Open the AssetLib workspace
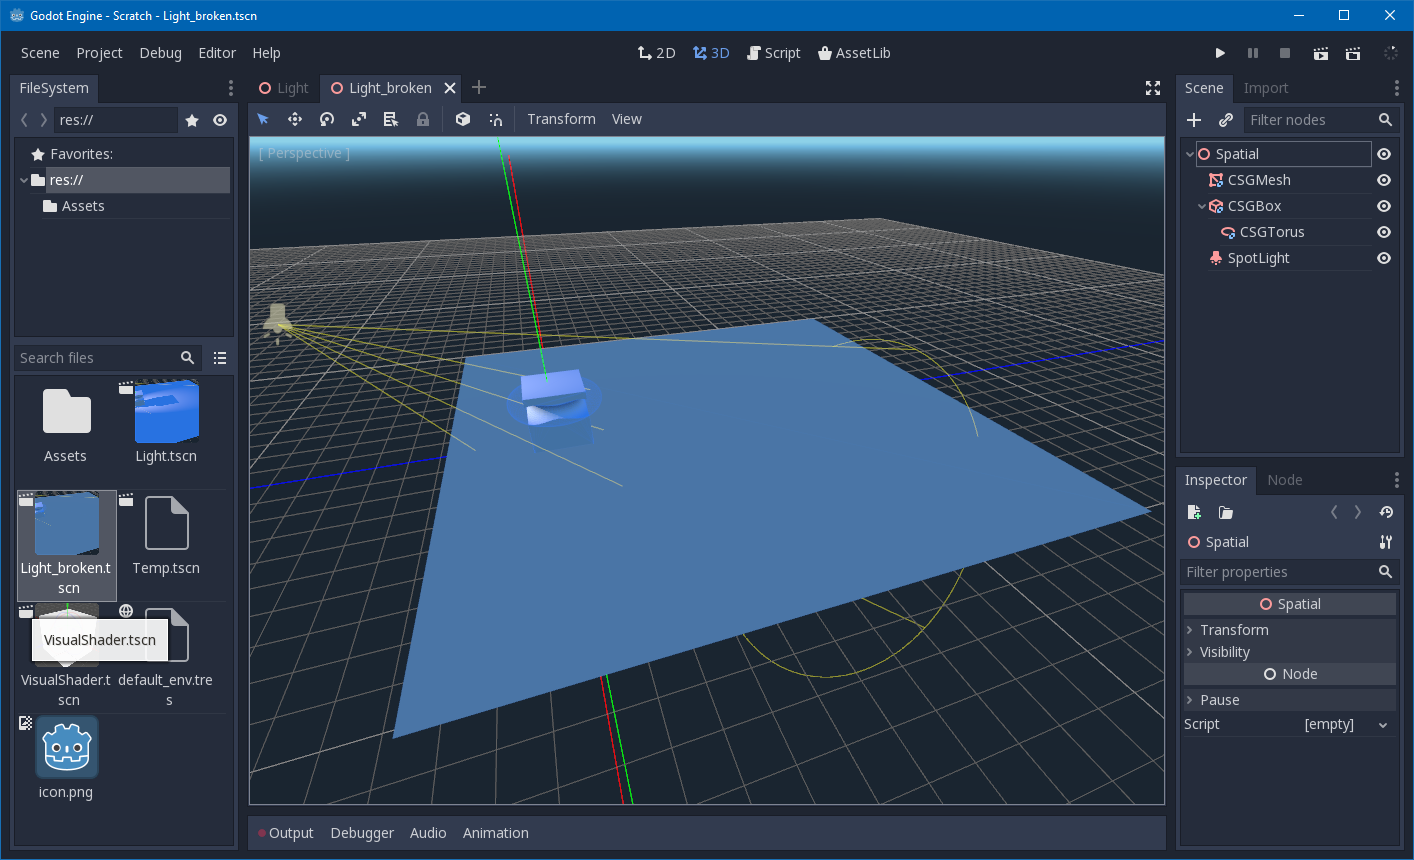 click(x=854, y=53)
